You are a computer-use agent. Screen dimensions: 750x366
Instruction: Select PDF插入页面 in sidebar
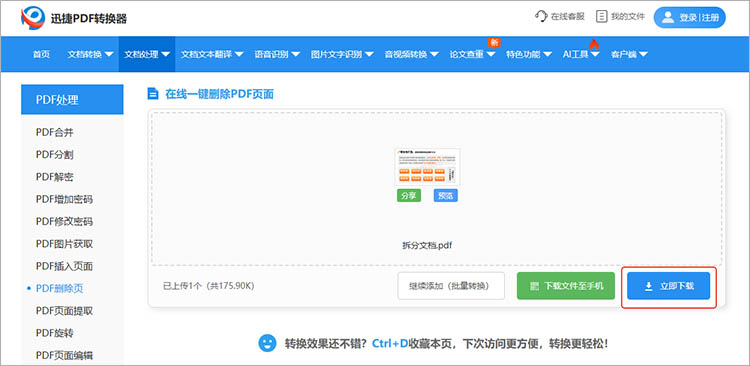pyautogui.click(x=64, y=266)
